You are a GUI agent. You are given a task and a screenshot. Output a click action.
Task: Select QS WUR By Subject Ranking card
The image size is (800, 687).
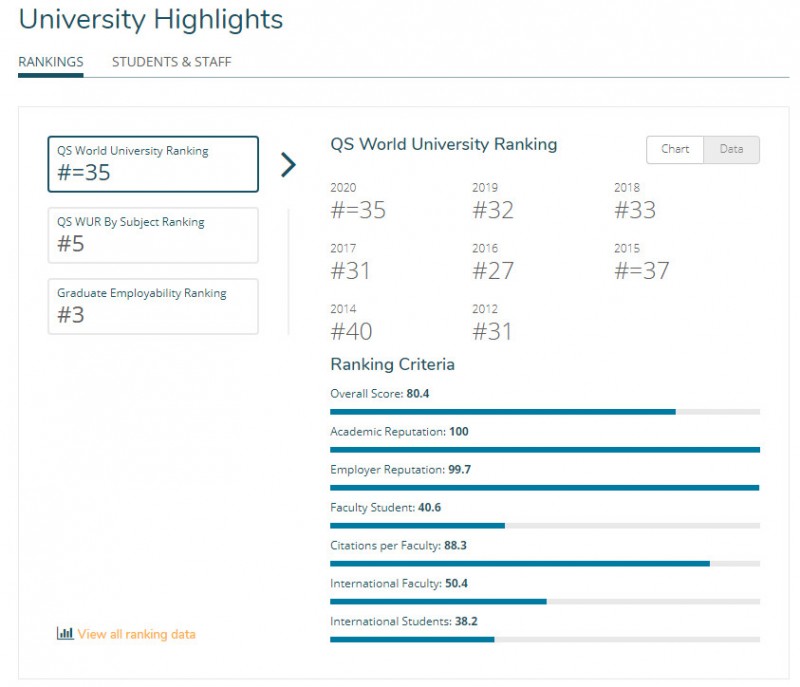(153, 235)
